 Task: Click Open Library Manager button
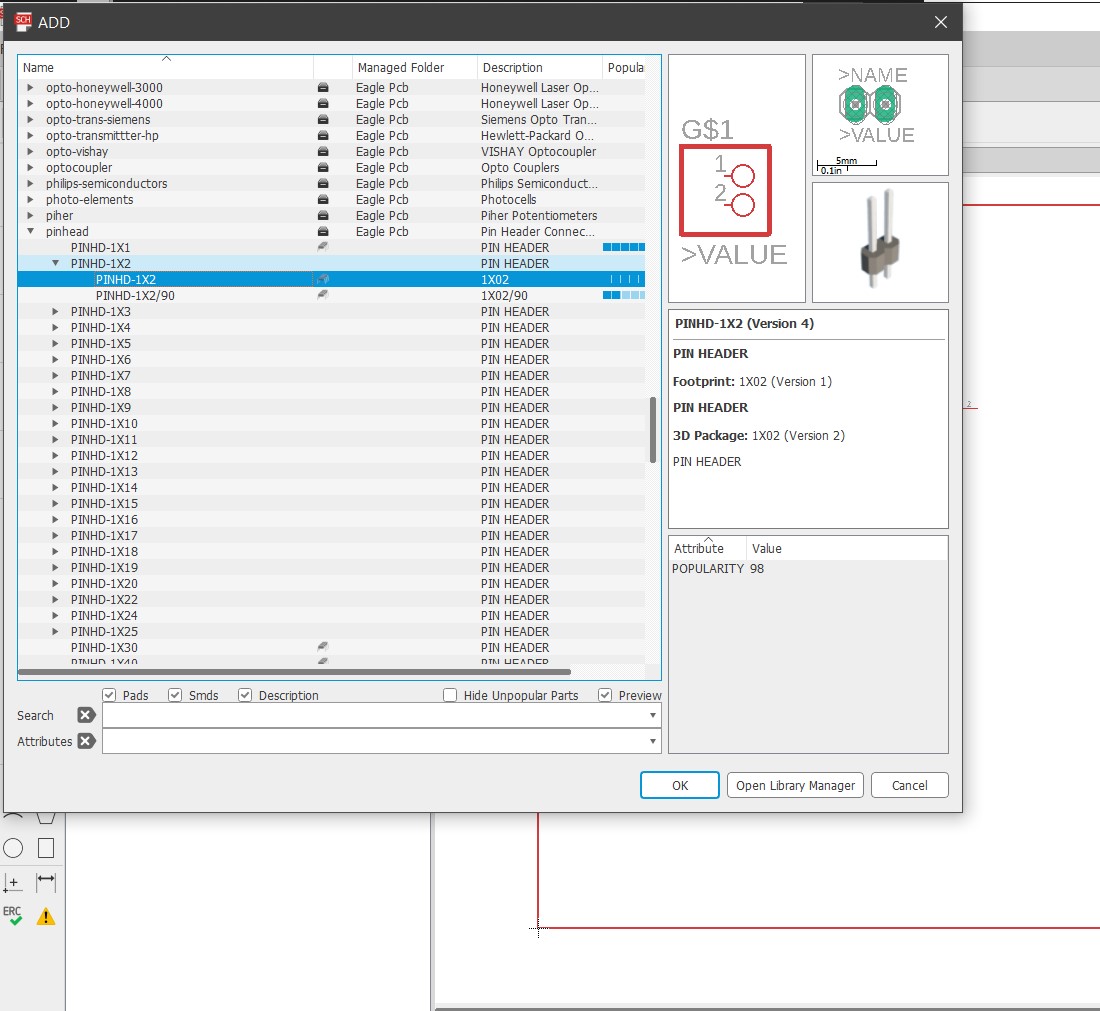click(795, 785)
